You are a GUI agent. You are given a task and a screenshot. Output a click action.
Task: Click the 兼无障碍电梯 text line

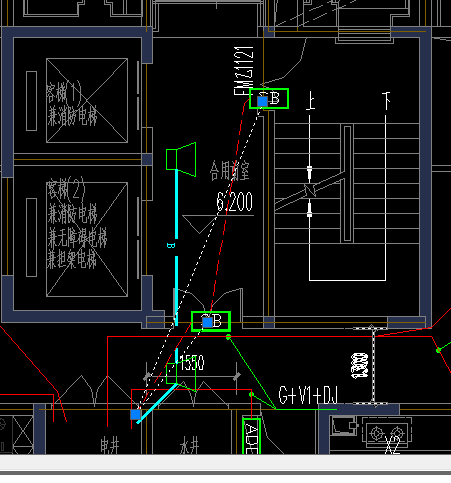[77, 237]
